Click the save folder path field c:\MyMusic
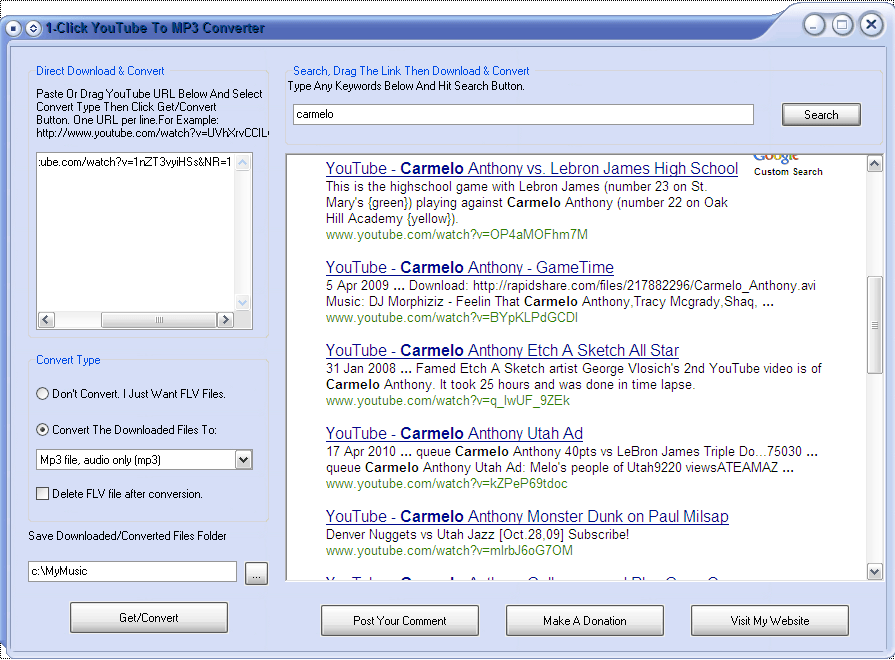The width and height of the screenshot is (895, 660). point(132,572)
